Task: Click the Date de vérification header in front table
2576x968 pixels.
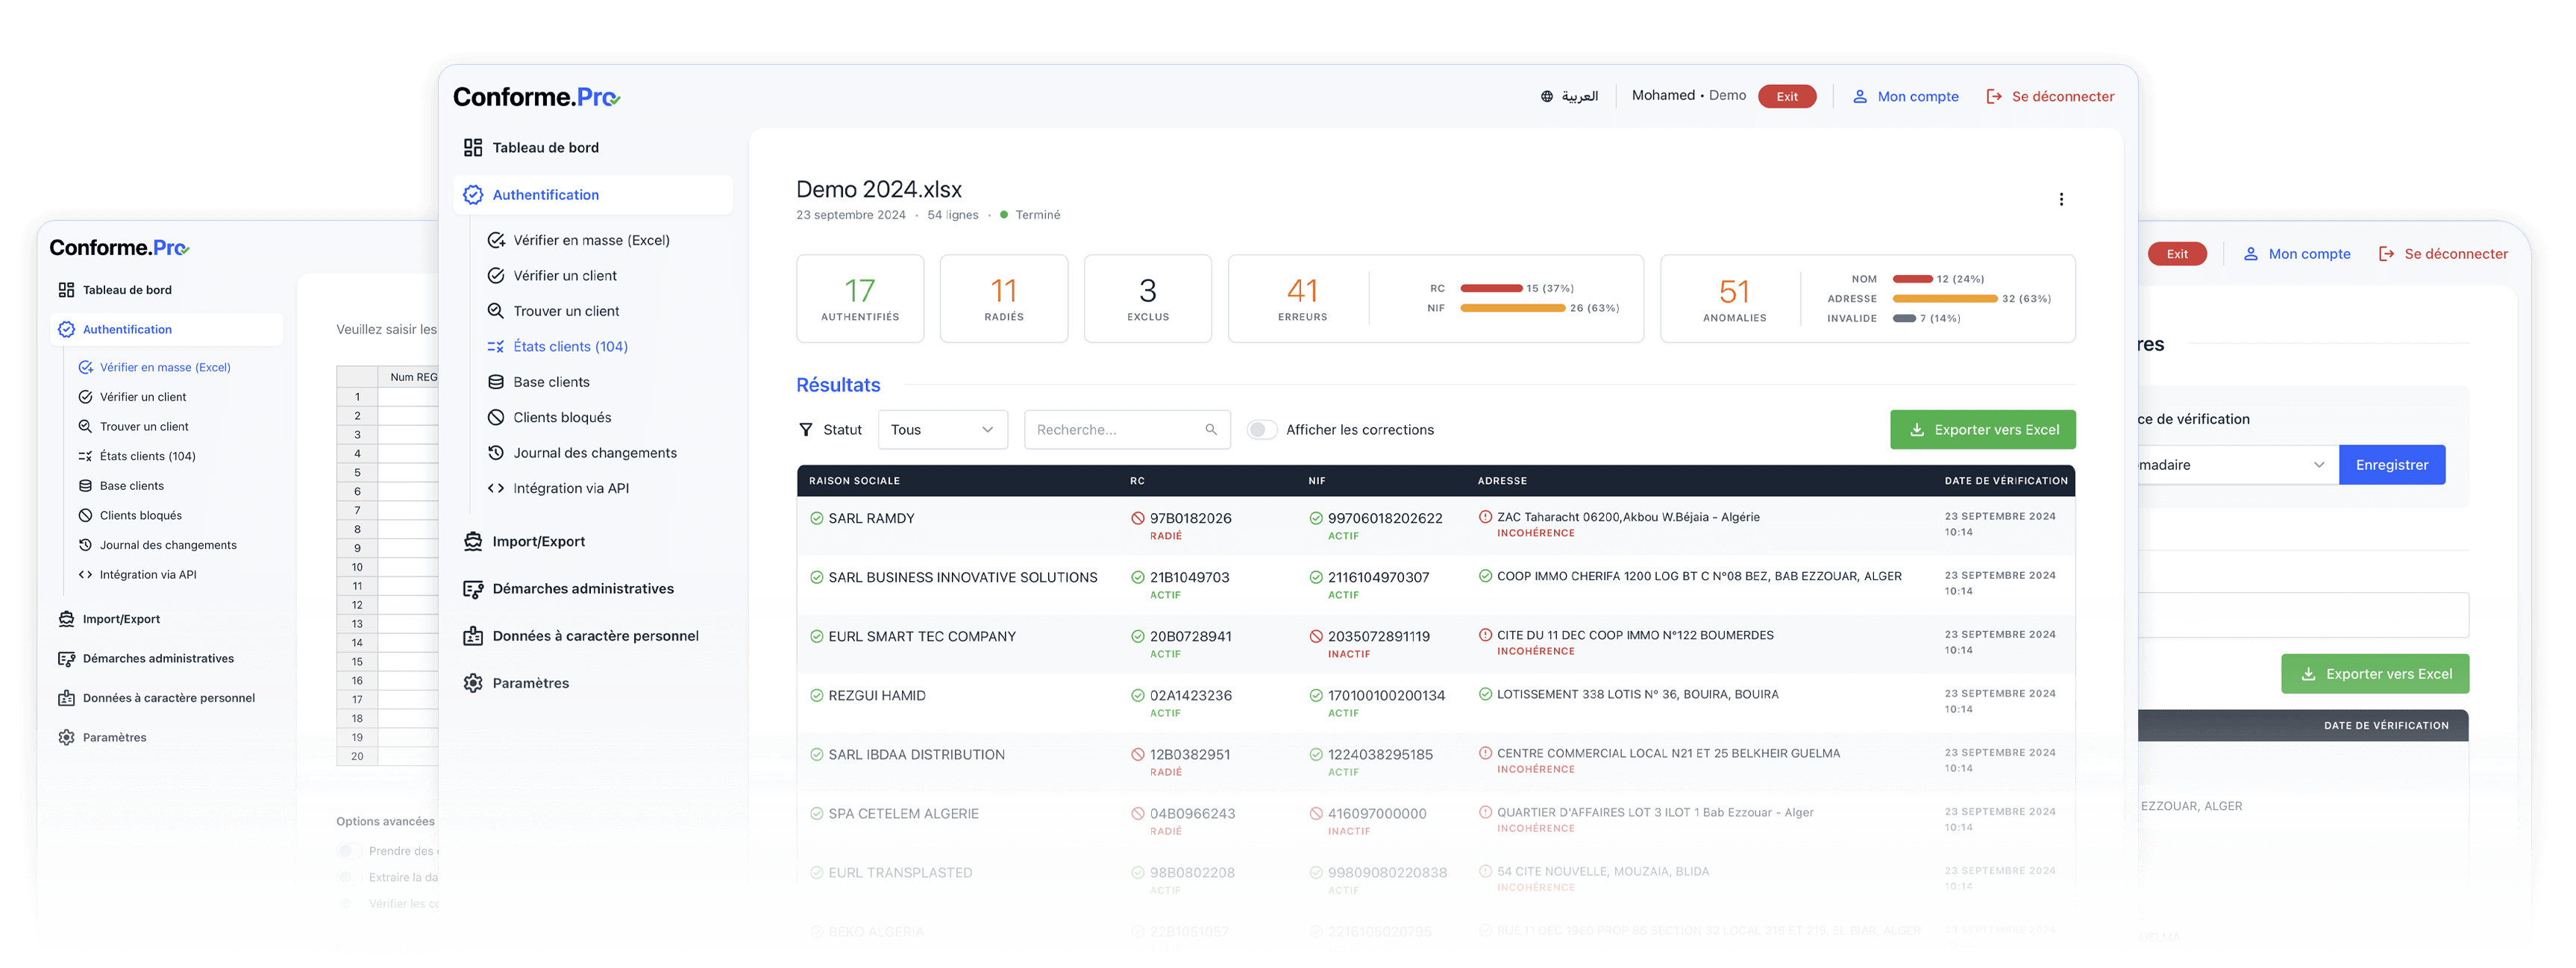Action: (x=2005, y=481)
